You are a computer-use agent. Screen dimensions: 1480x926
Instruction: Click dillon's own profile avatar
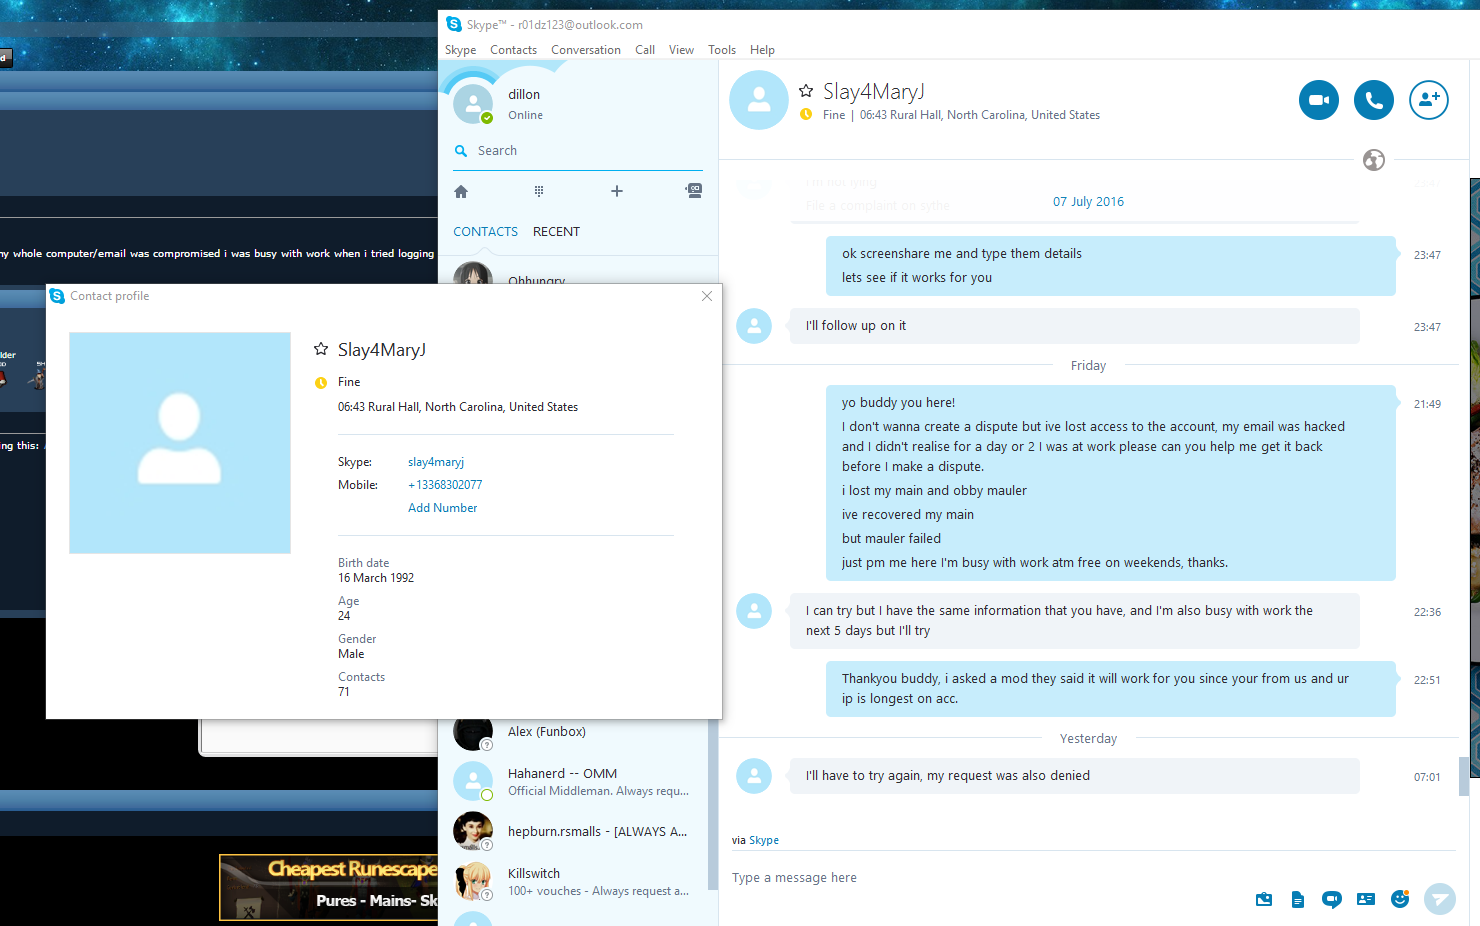[473, 103]
